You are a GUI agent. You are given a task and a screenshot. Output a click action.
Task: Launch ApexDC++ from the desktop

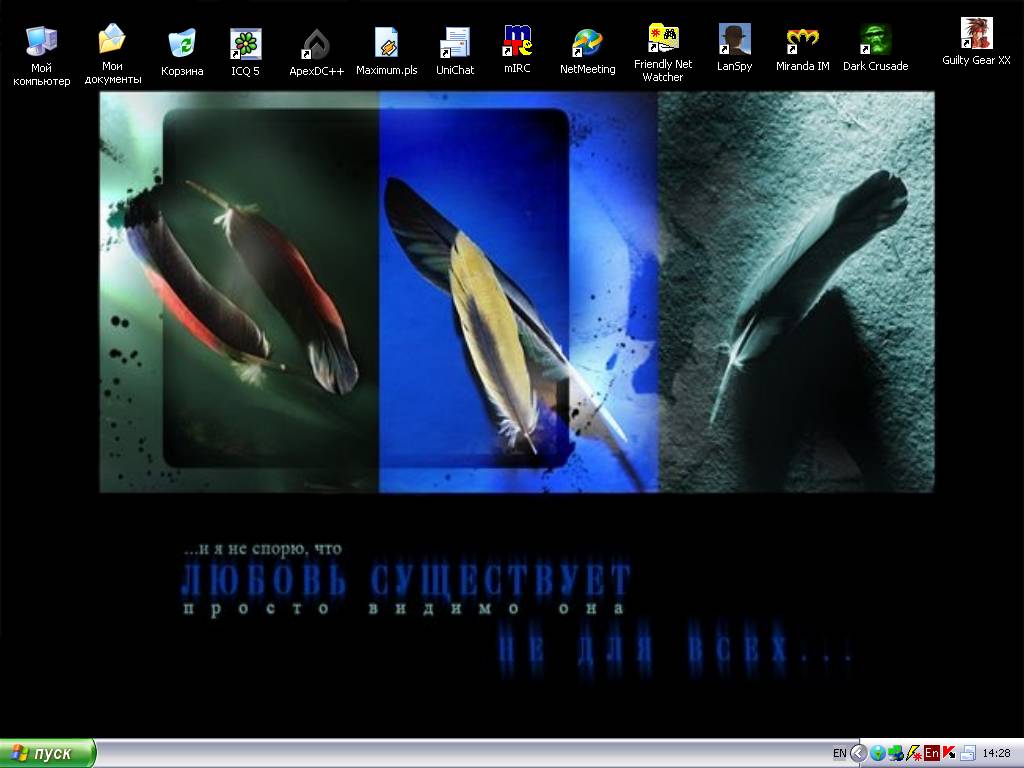point(316,44)
